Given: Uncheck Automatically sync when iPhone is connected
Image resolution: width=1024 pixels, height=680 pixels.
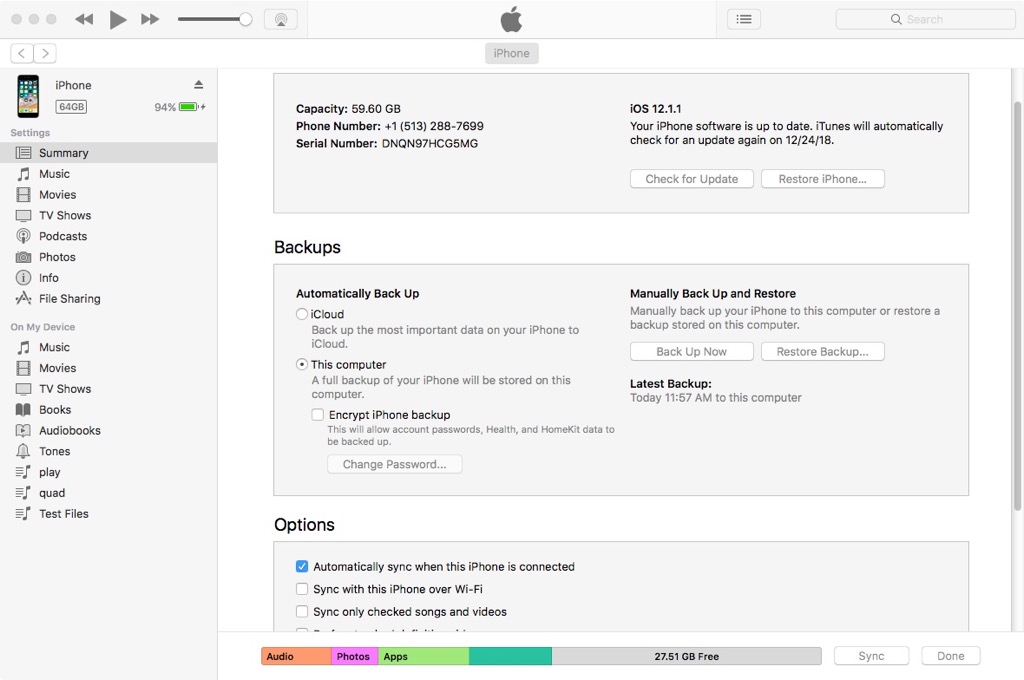Looking at the screenshot, I should (x=302, y=566).
